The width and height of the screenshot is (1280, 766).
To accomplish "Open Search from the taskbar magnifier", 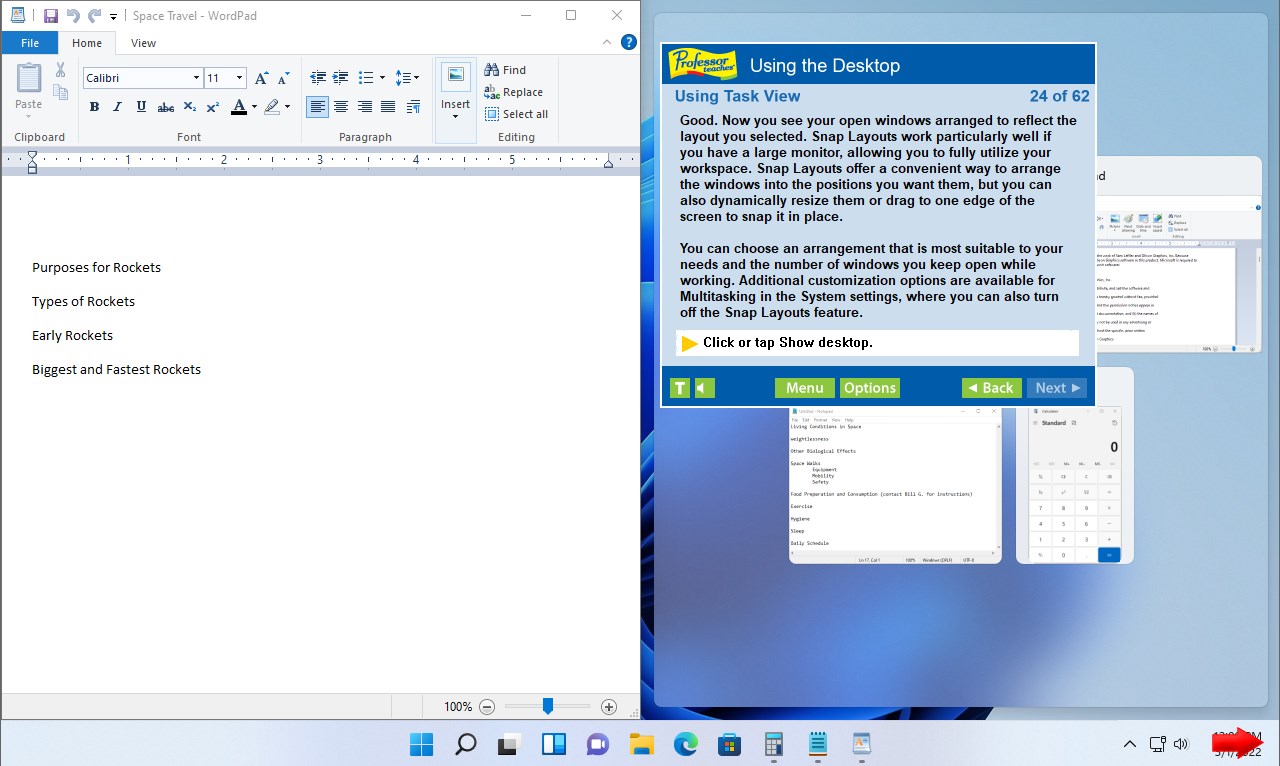I will (465, 744).
